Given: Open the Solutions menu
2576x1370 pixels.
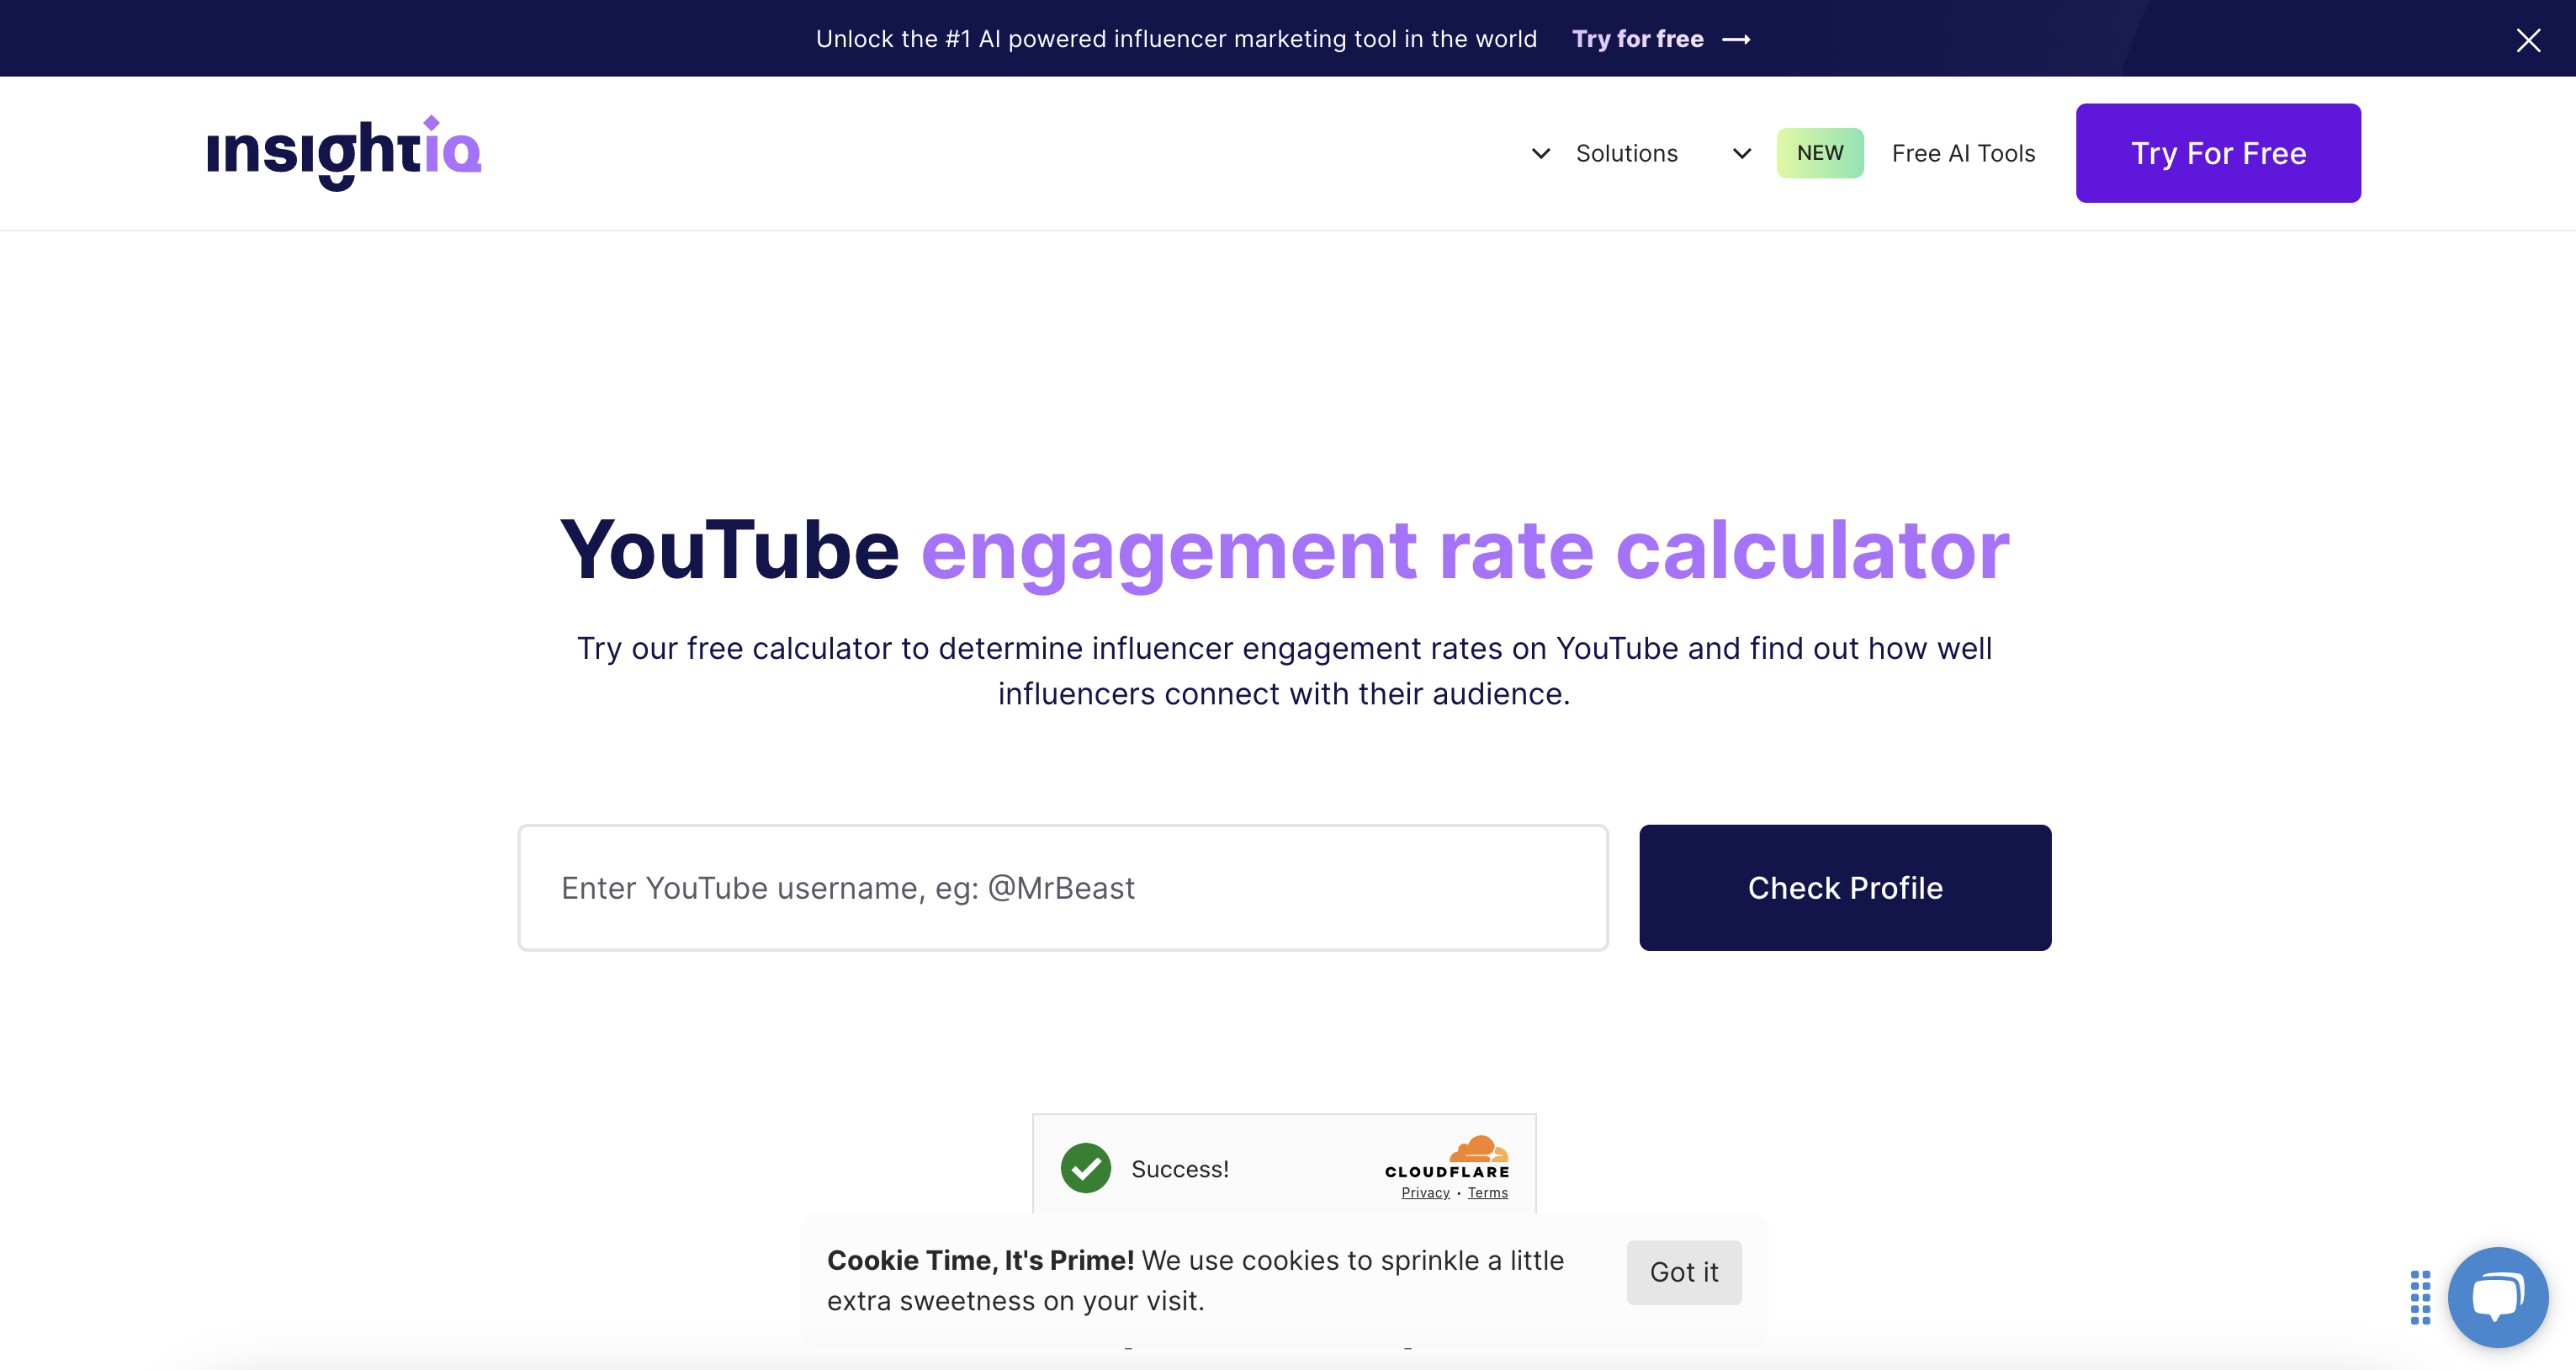Looking at the screenshot, I should coord(1626,154).
